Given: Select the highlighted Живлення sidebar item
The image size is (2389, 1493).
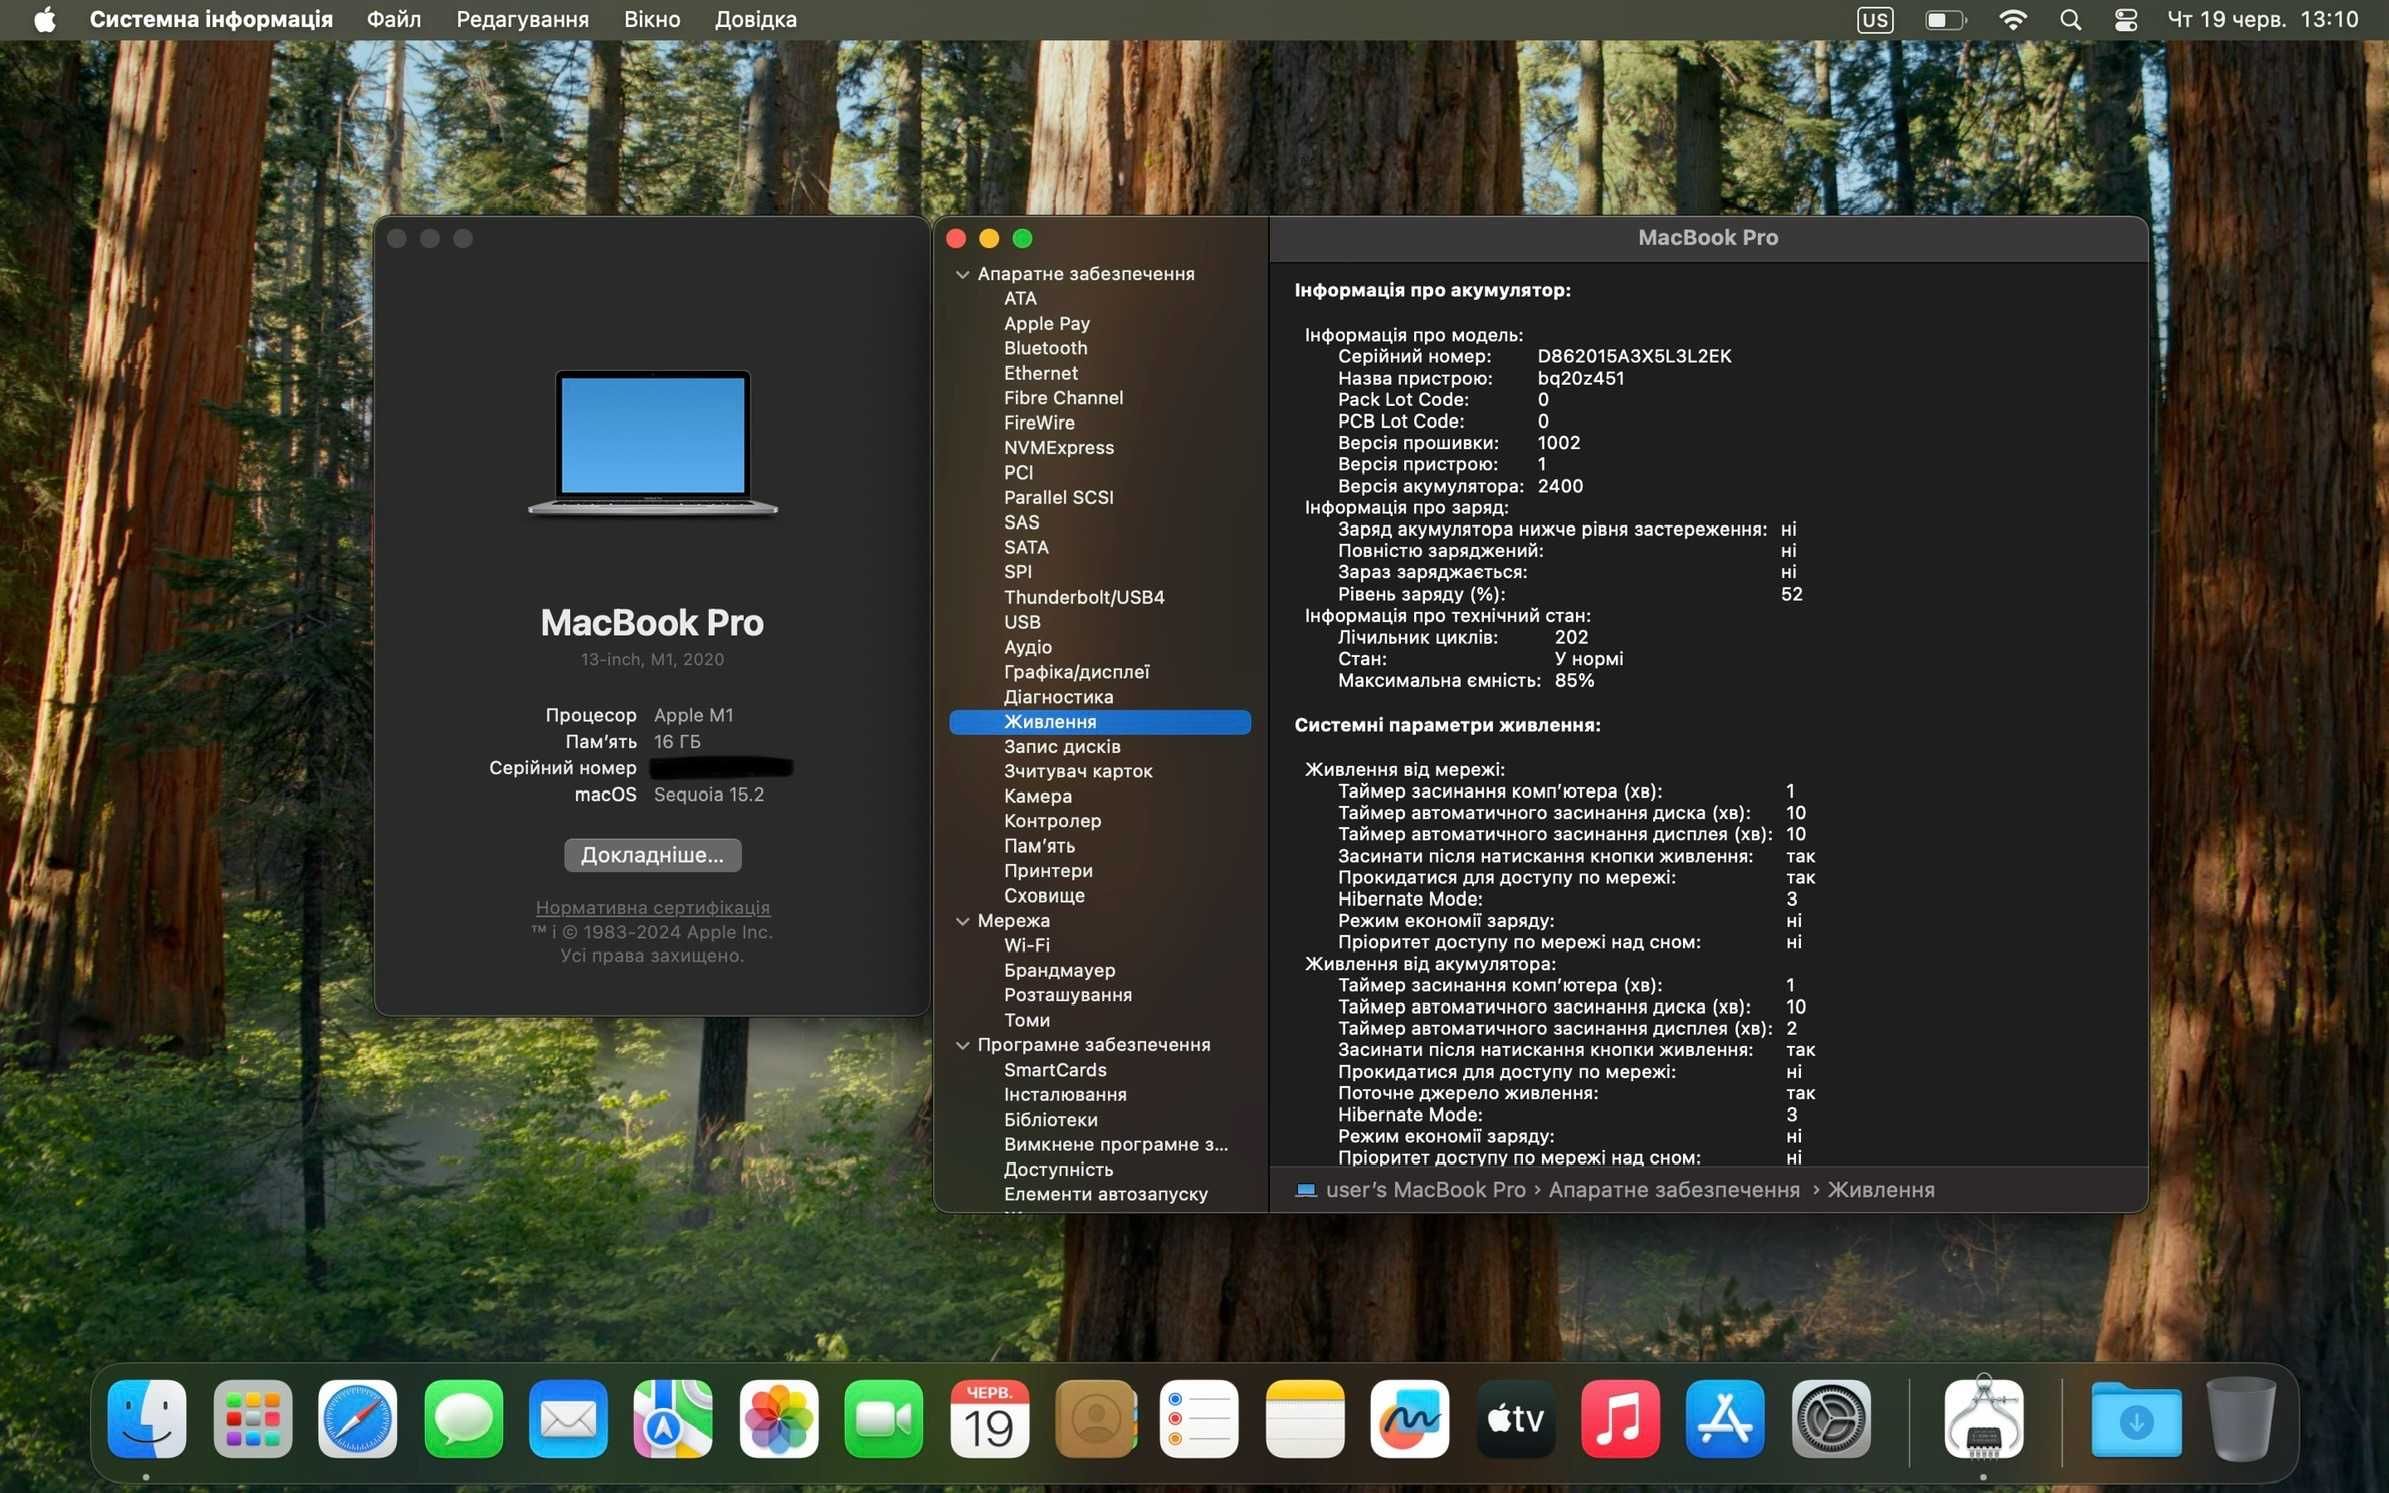Looking at the screenshot, I should coord(1100,722).
